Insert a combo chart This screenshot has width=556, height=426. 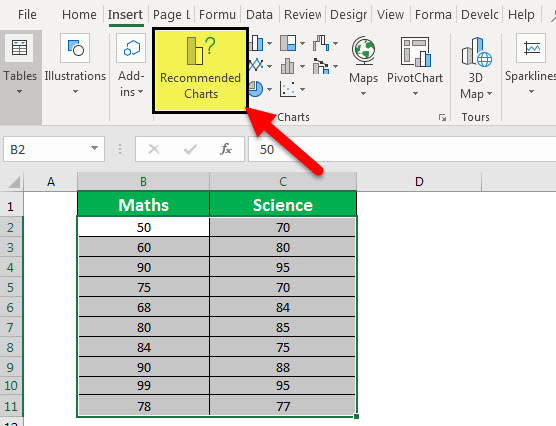tap(321, 66)
